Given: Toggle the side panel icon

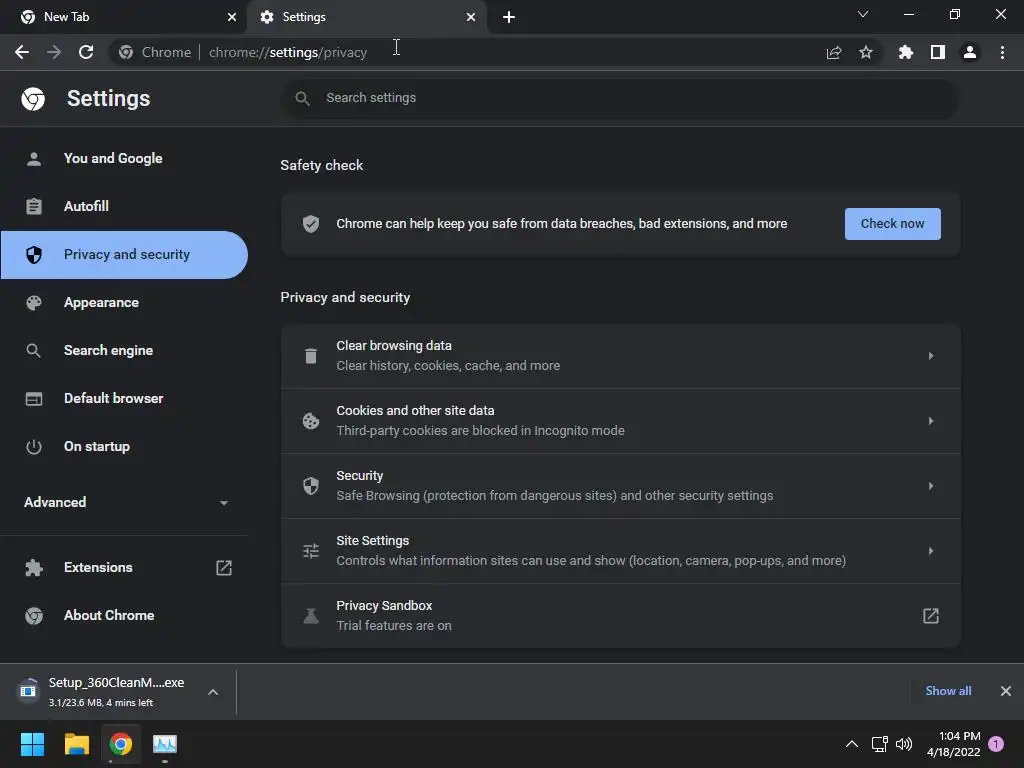Looking at the screenshot, I should (x=937, y=52).
